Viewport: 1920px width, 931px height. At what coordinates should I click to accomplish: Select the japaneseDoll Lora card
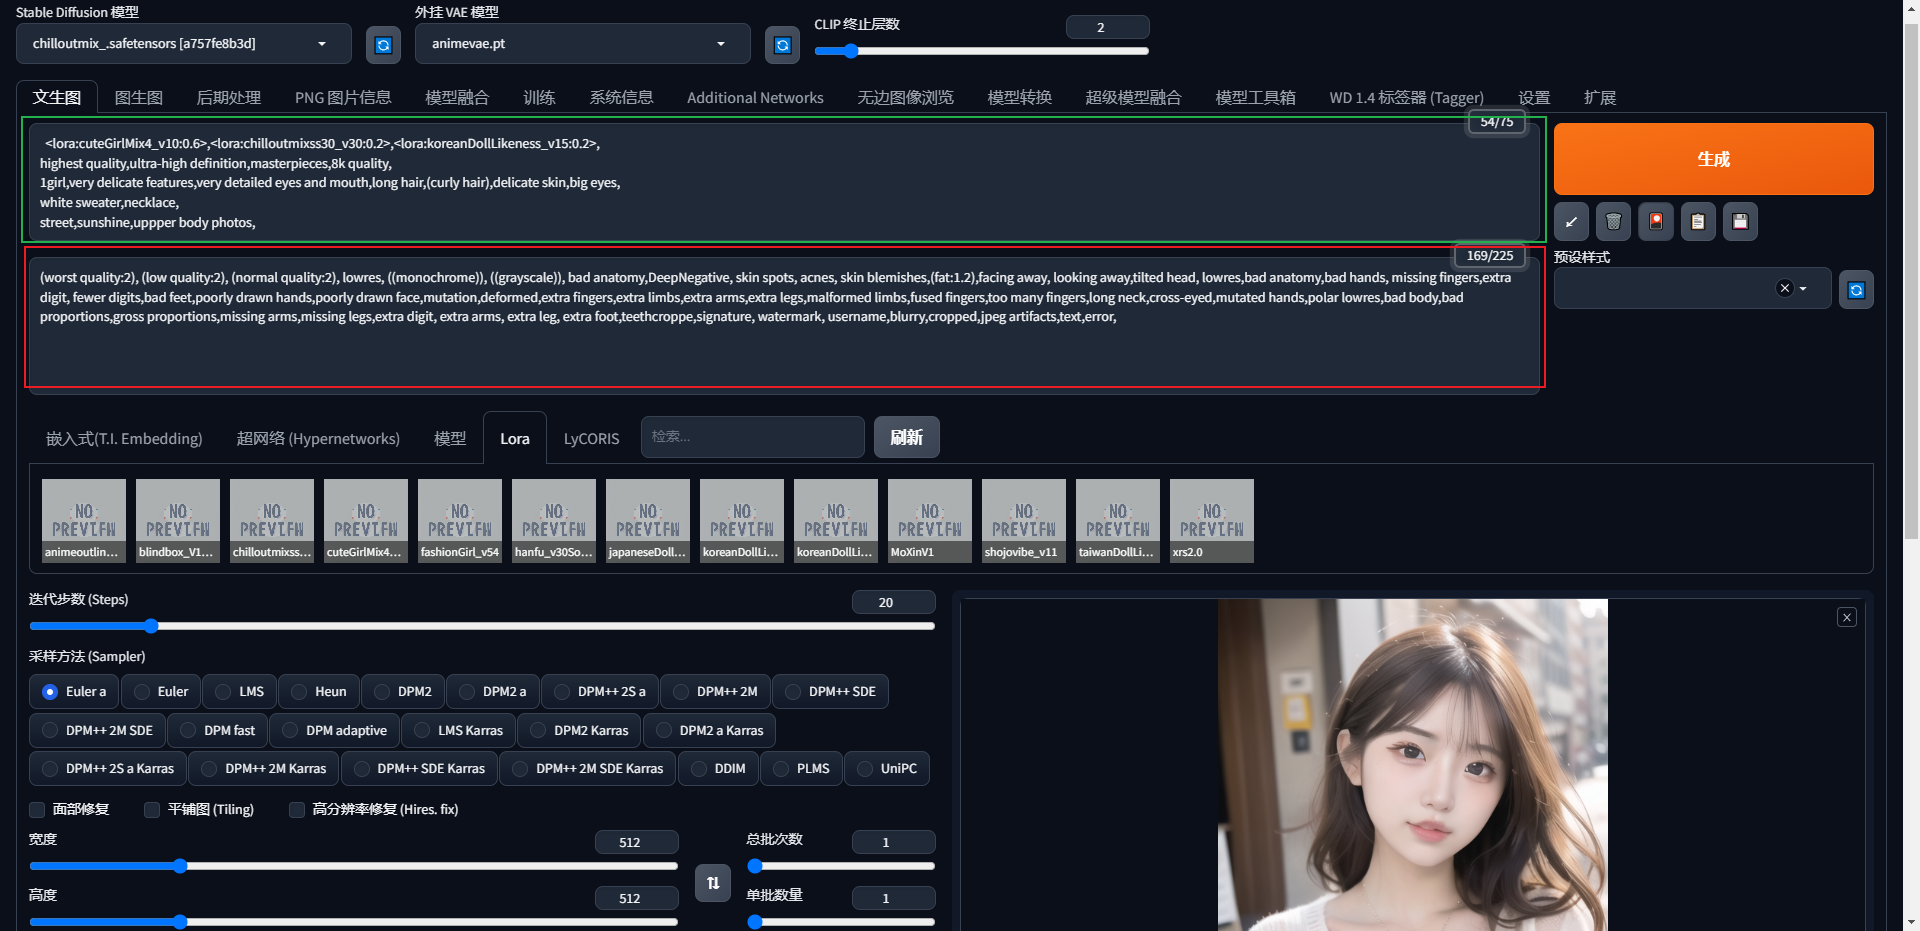pyautogui.click(x=648, y=521)
